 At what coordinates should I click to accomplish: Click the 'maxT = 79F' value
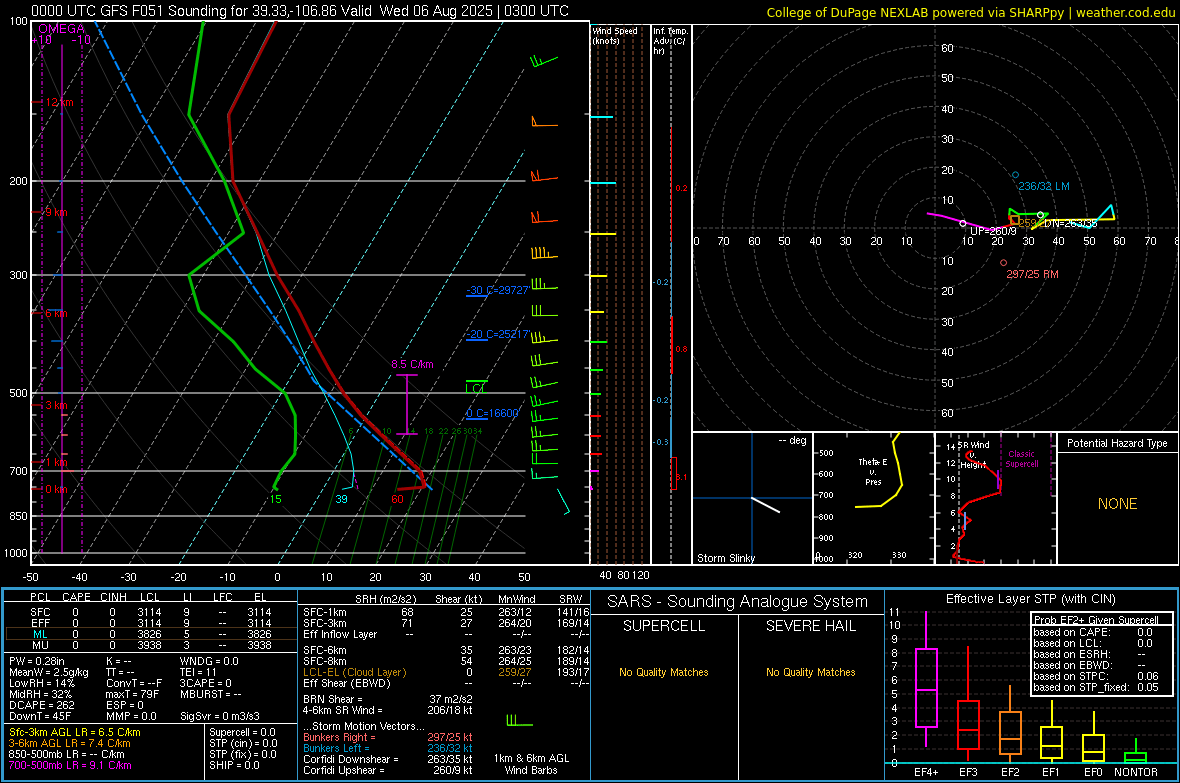[132, 694]
